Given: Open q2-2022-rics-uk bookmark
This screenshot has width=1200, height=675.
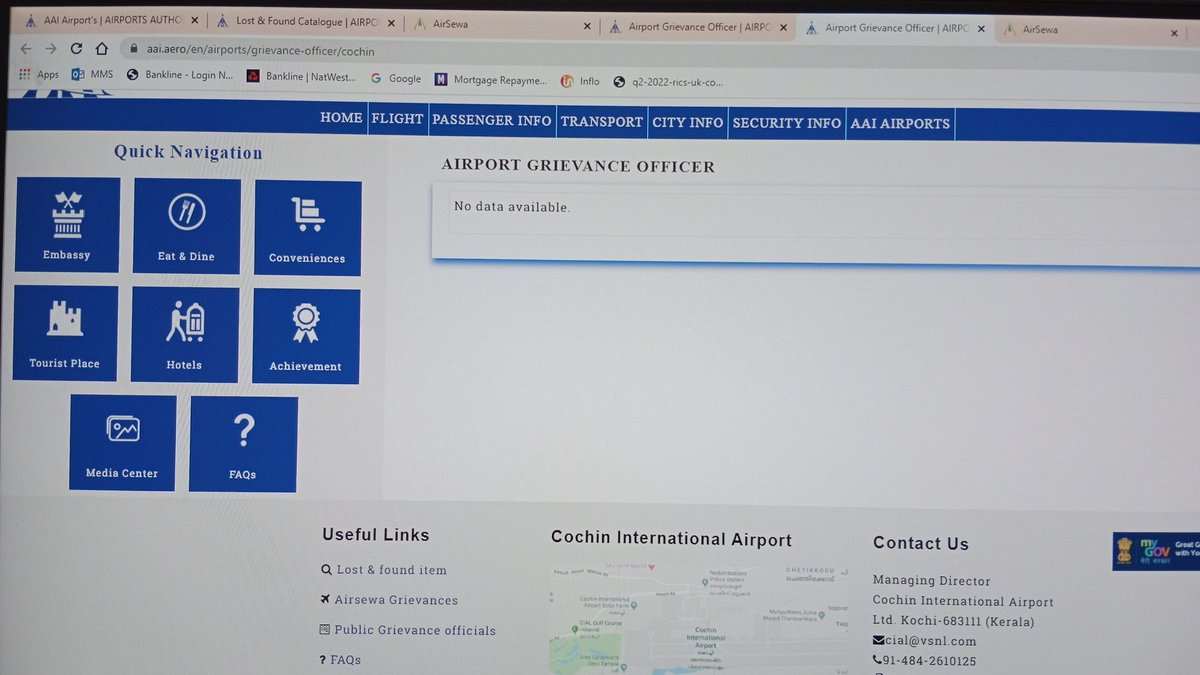Looking at the screenshot, I should tap(668, 82).
